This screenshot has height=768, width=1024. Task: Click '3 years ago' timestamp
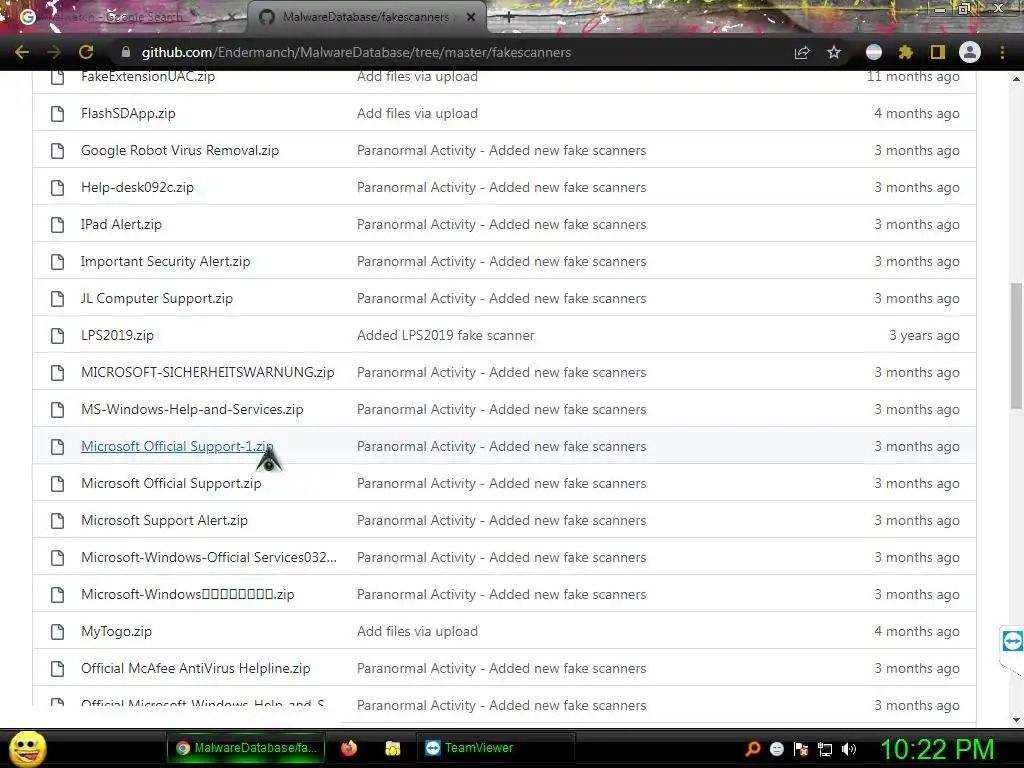click(924, 336)
